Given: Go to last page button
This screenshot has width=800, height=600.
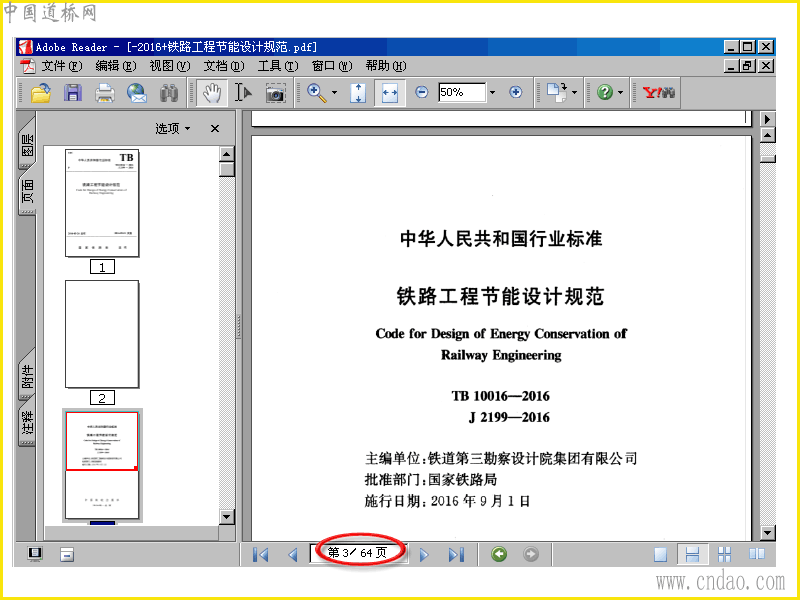Looking at the screenshot, I should pos(456,554).
